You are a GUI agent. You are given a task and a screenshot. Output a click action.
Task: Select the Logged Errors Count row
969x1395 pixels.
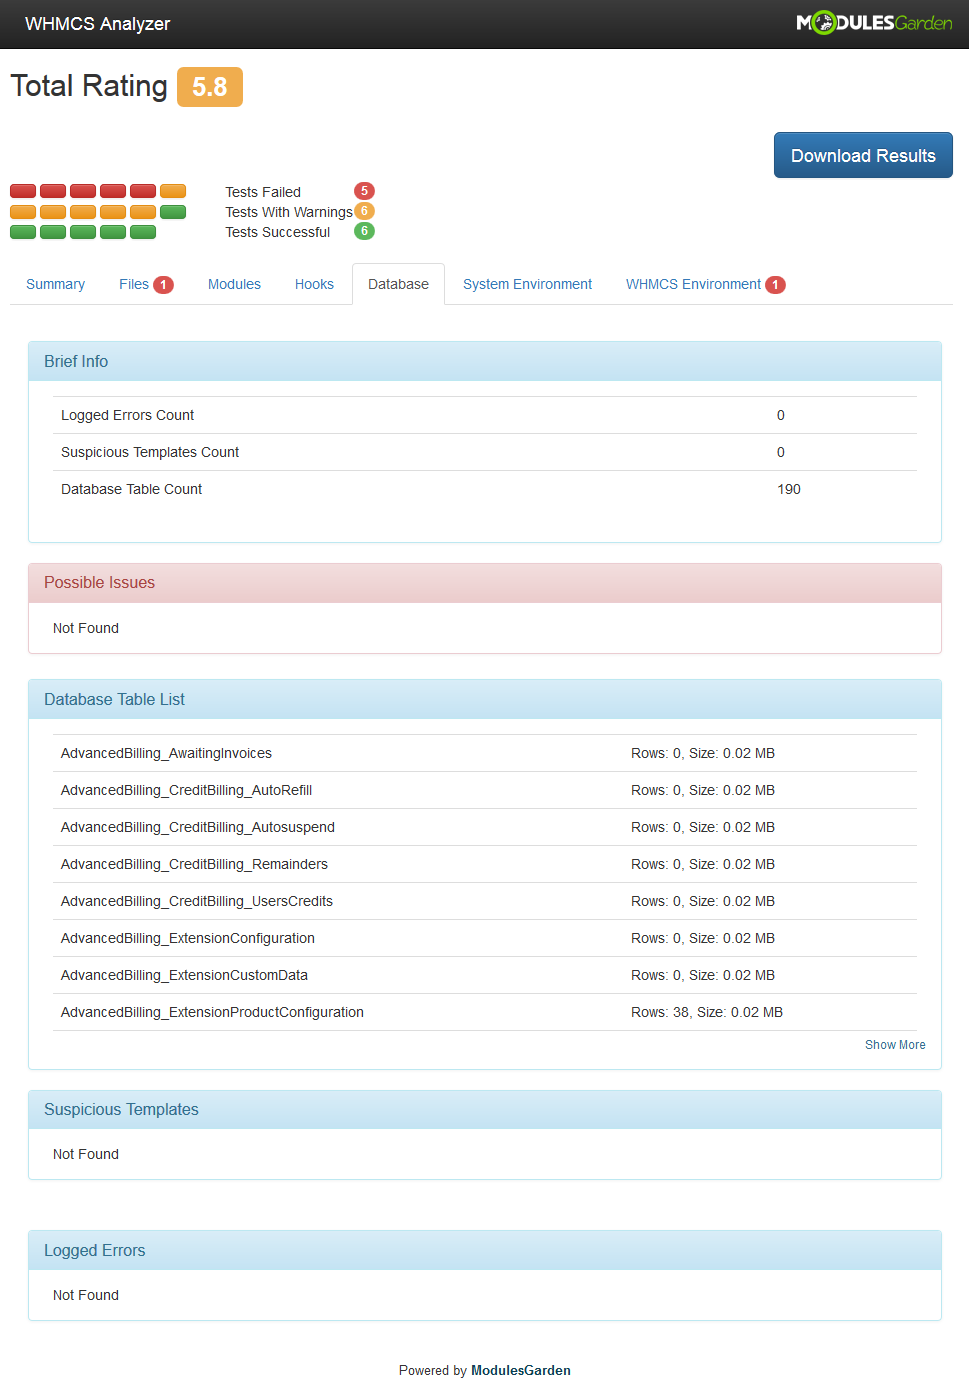click(485, 415)
